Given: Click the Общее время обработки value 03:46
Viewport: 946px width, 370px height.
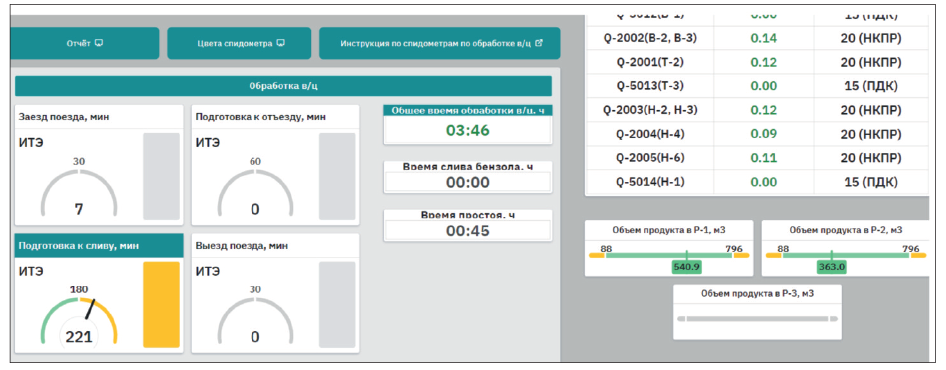Looking at the screenshot, I should 468,130.
